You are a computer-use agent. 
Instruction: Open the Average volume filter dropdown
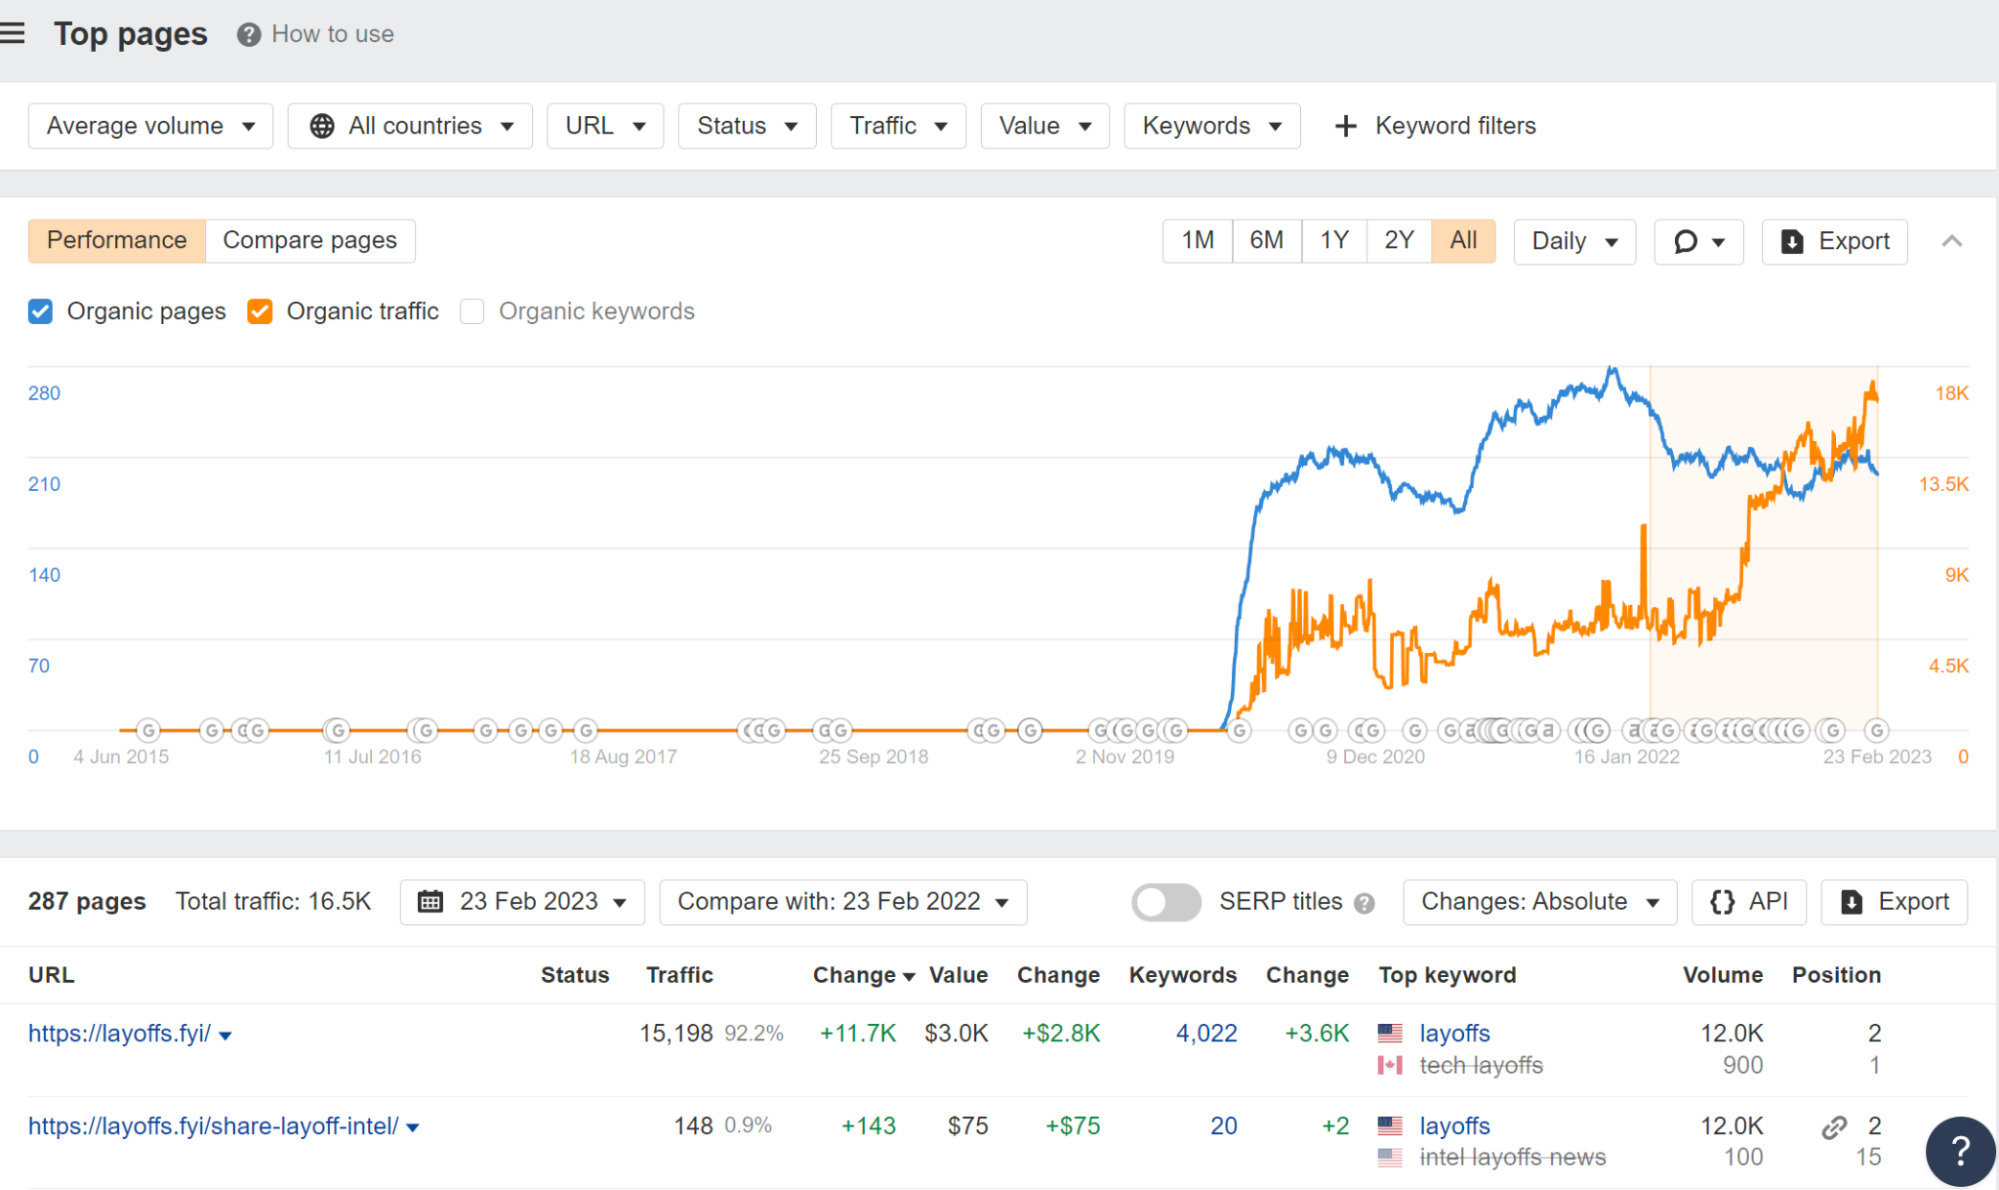coord(149,125)
